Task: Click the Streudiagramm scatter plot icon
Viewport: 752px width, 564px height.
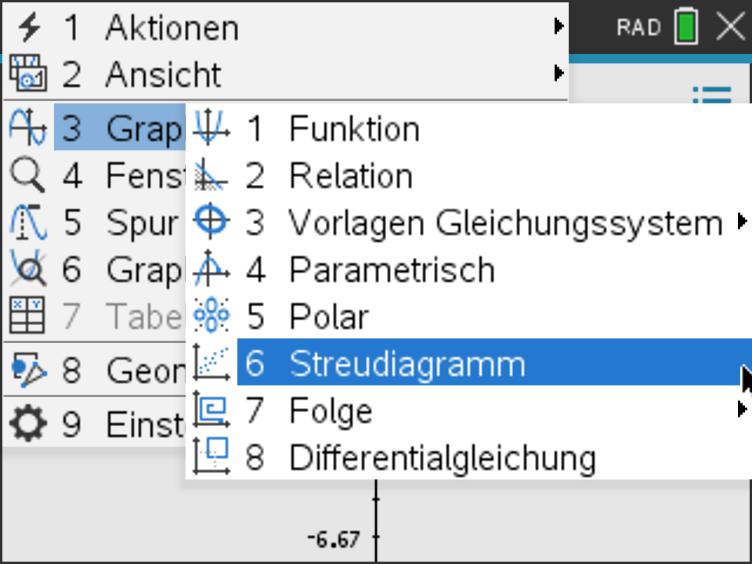Action: point(212,363)
